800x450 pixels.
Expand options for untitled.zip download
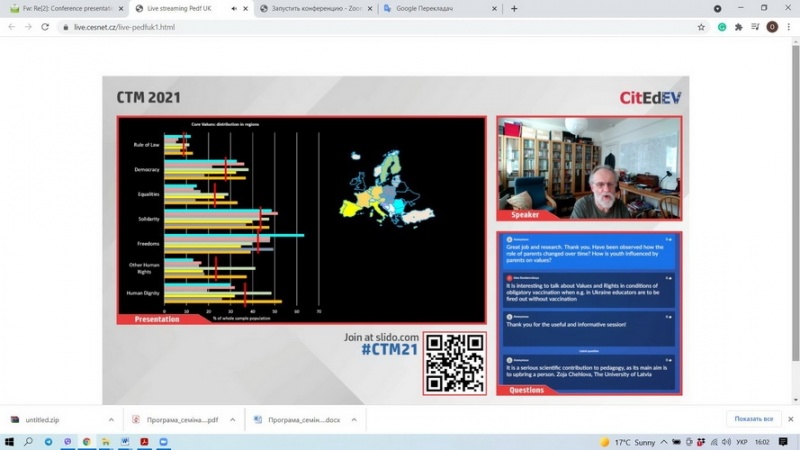[x=111, y=419]
